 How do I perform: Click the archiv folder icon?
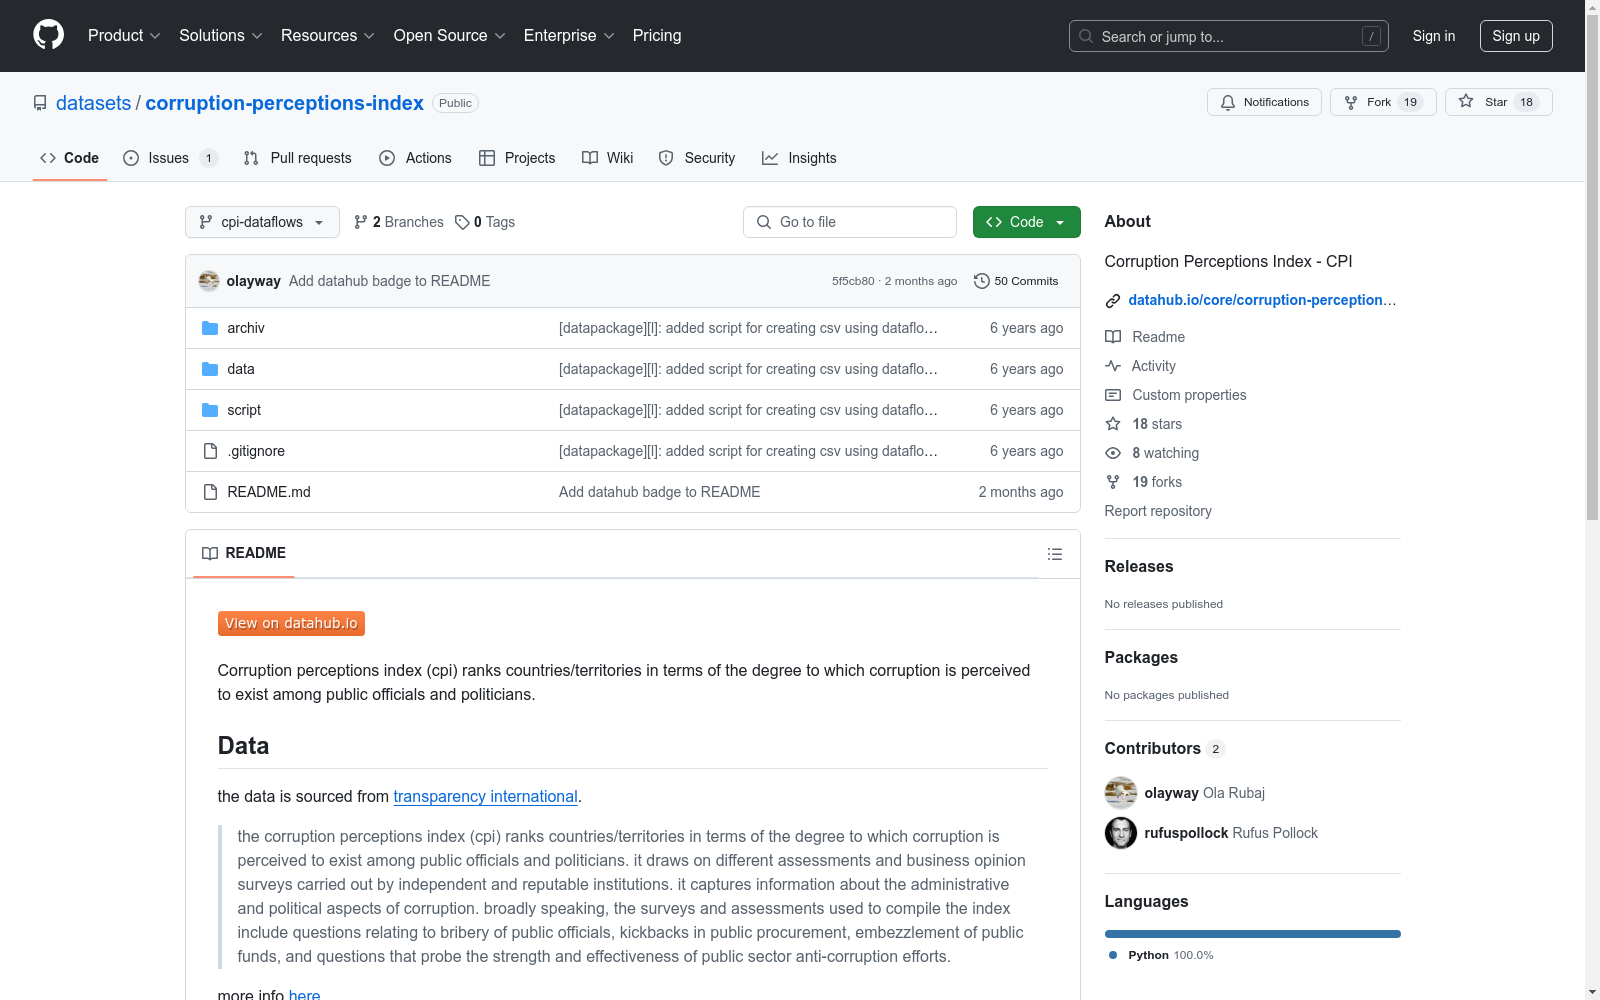[210, 328]
